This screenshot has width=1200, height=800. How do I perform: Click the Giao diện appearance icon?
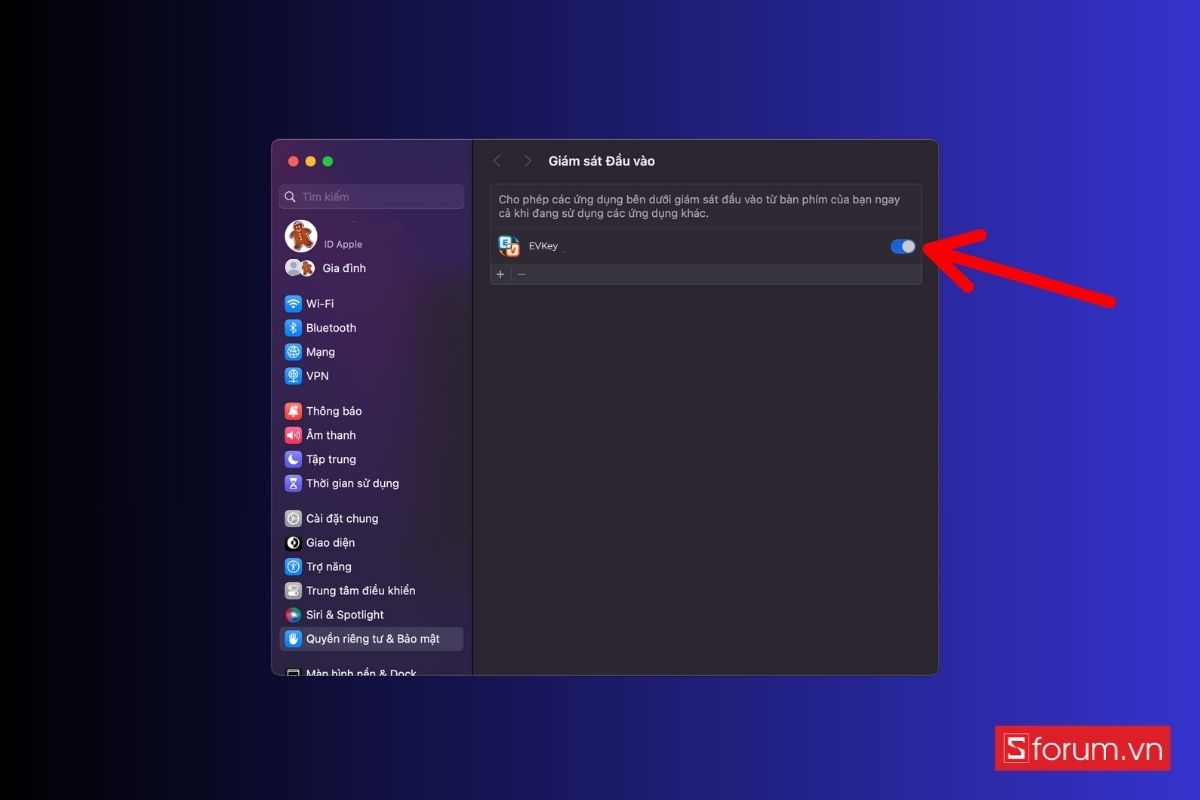(293, 543)
